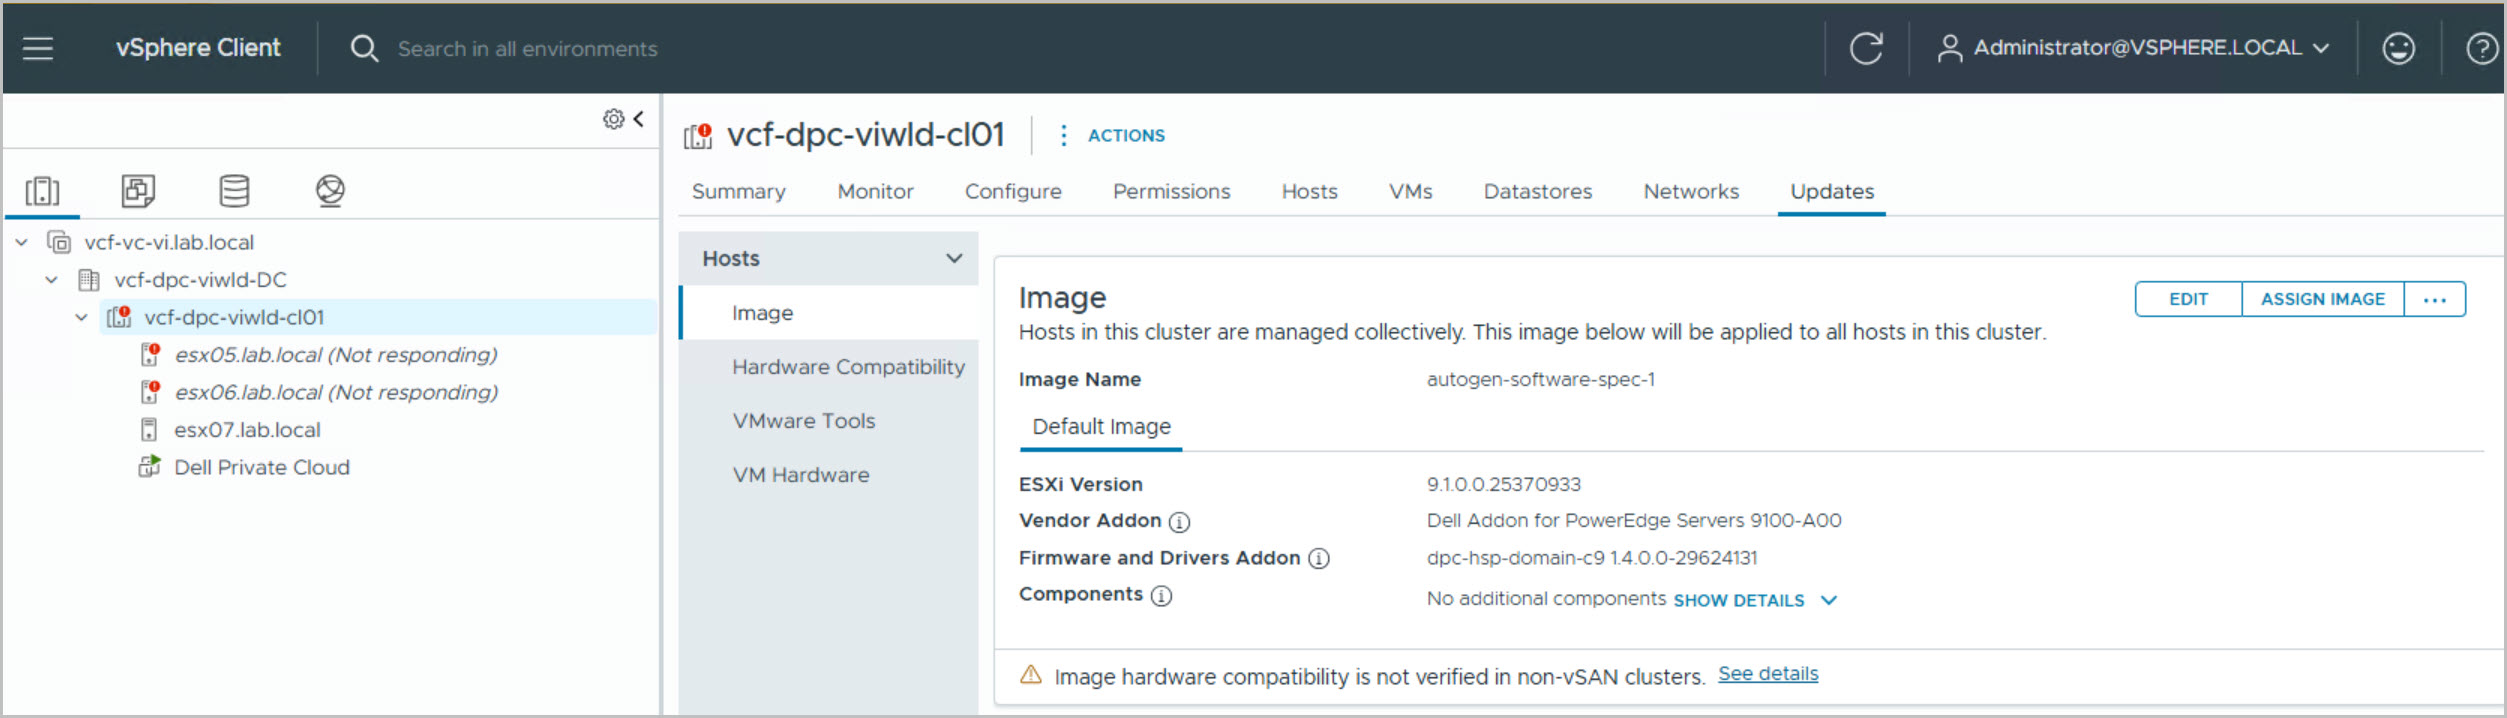Click the cluster alert icon in page header

[698, 136]
